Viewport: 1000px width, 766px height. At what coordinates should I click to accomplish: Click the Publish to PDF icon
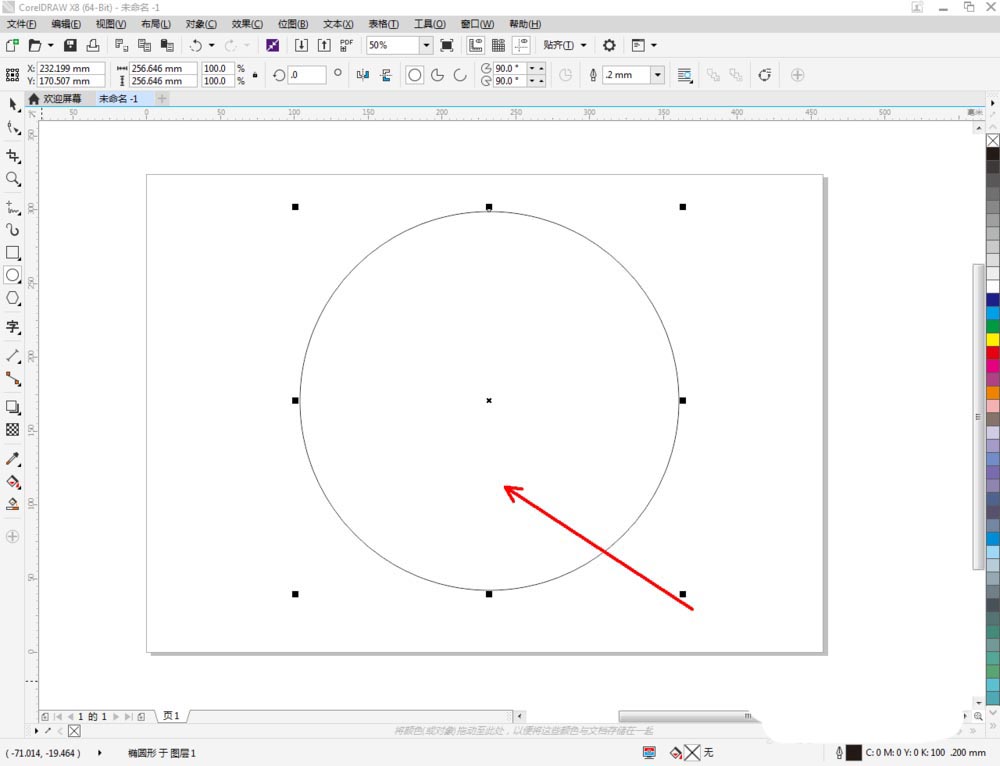[346, 45]
